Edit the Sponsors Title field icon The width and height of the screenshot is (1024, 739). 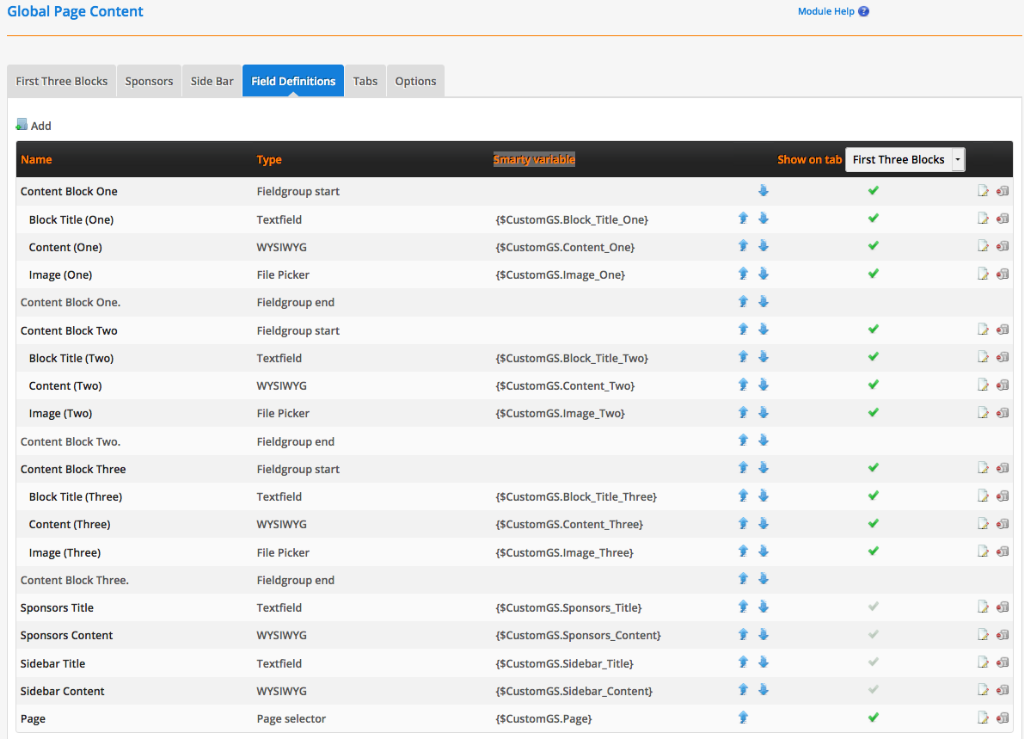click(x=983, y=607)
